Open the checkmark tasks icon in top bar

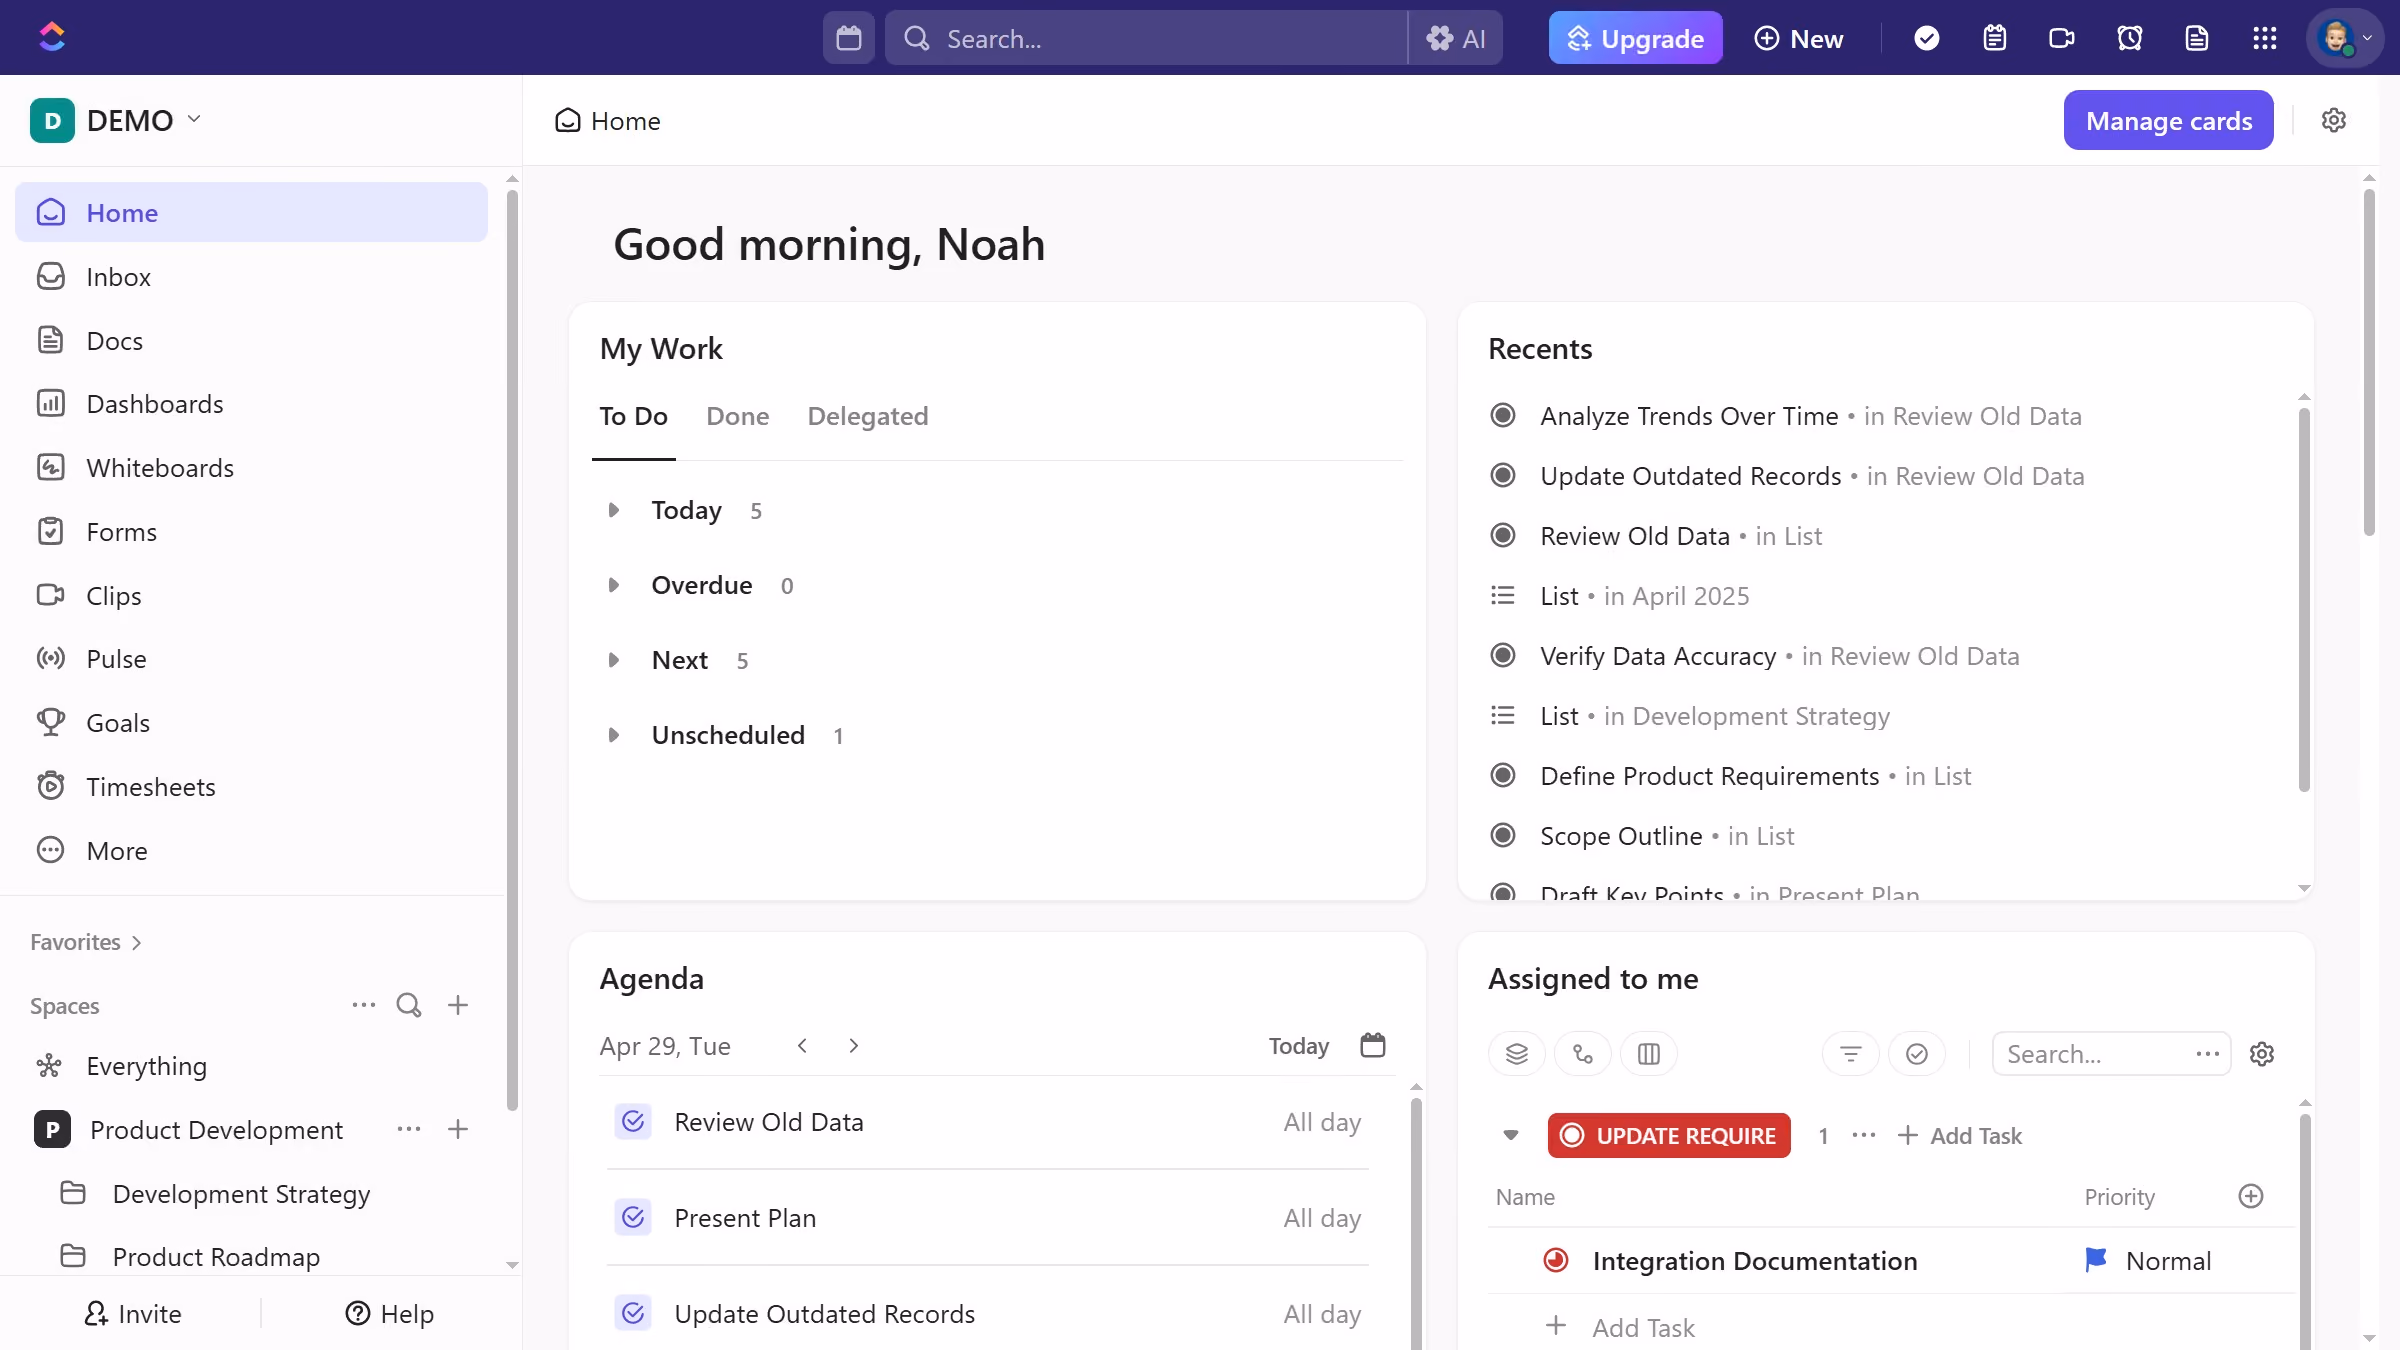tap(1927, 38)
